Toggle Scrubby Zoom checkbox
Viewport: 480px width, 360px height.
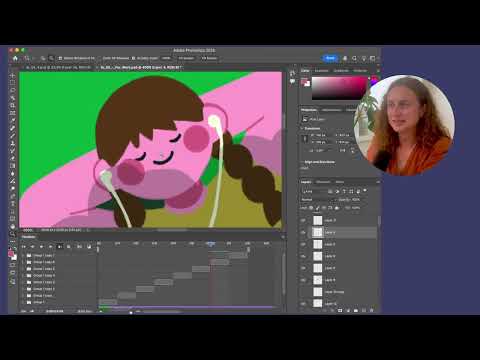134,58
